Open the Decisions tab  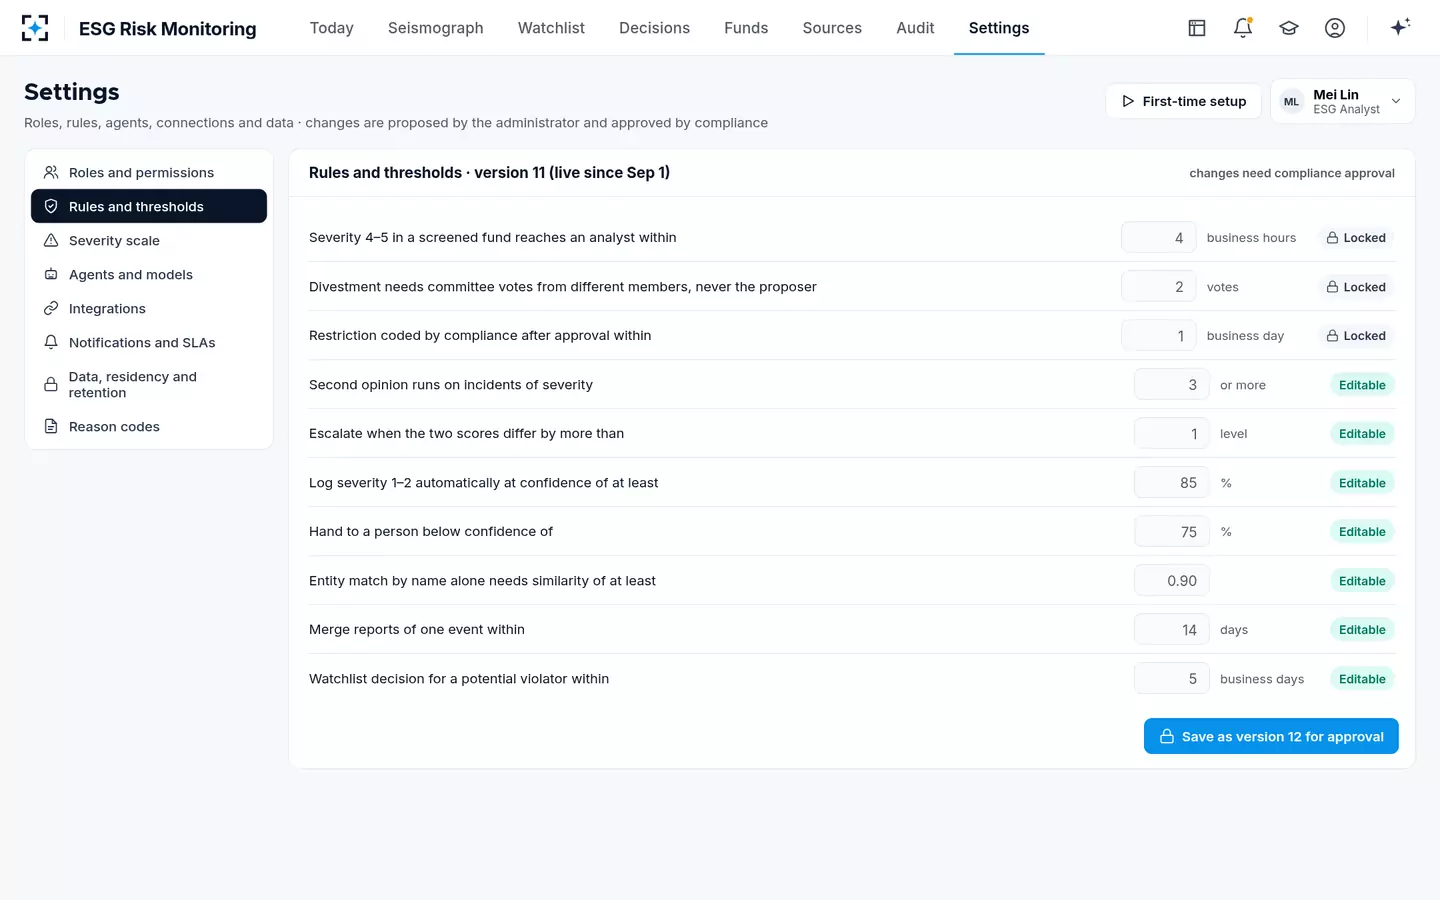point(654,28)
